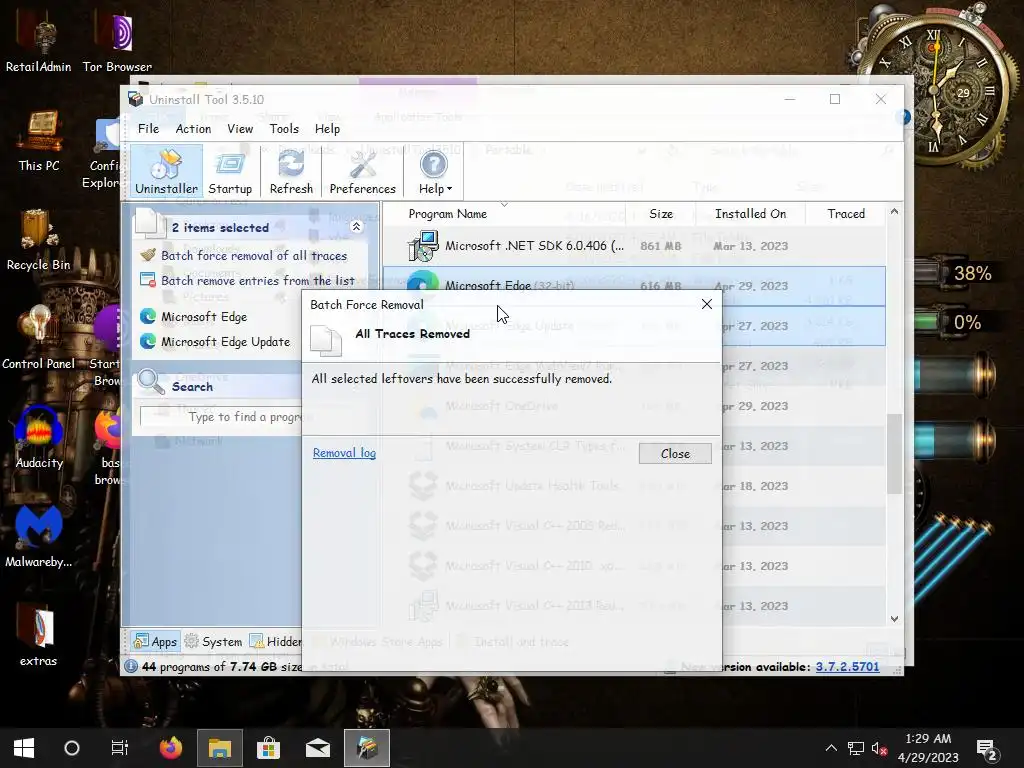Switch to the Apps tab
The width and height of the screenshot is (1024, 768).
pos(155,641)
